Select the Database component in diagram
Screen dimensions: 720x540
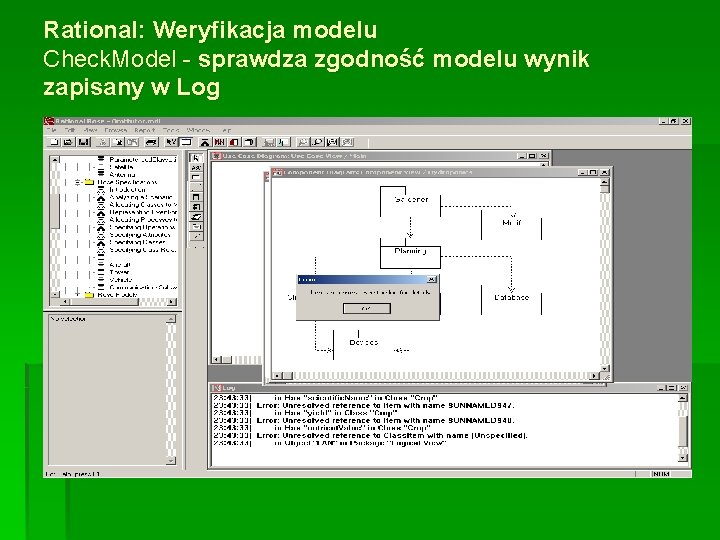pyautogui.click(x=512, y=299)
